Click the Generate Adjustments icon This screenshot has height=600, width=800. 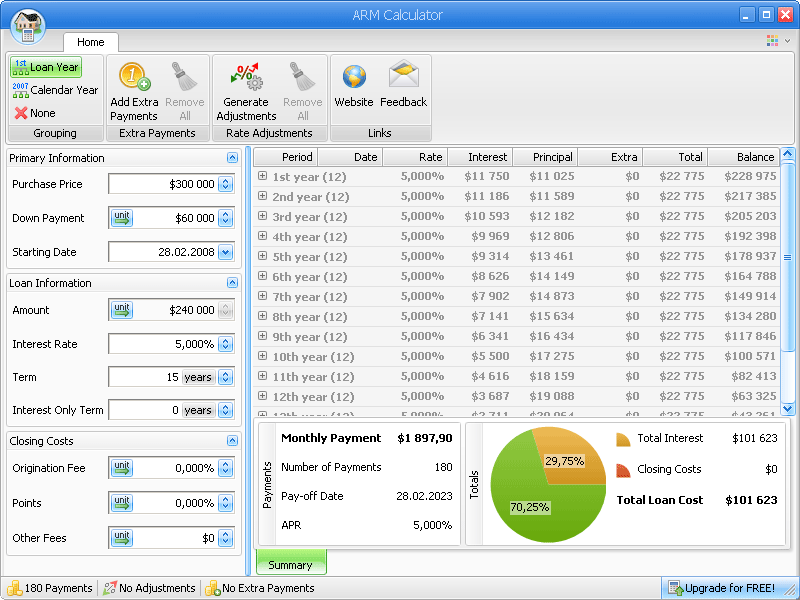pos(245,77)
